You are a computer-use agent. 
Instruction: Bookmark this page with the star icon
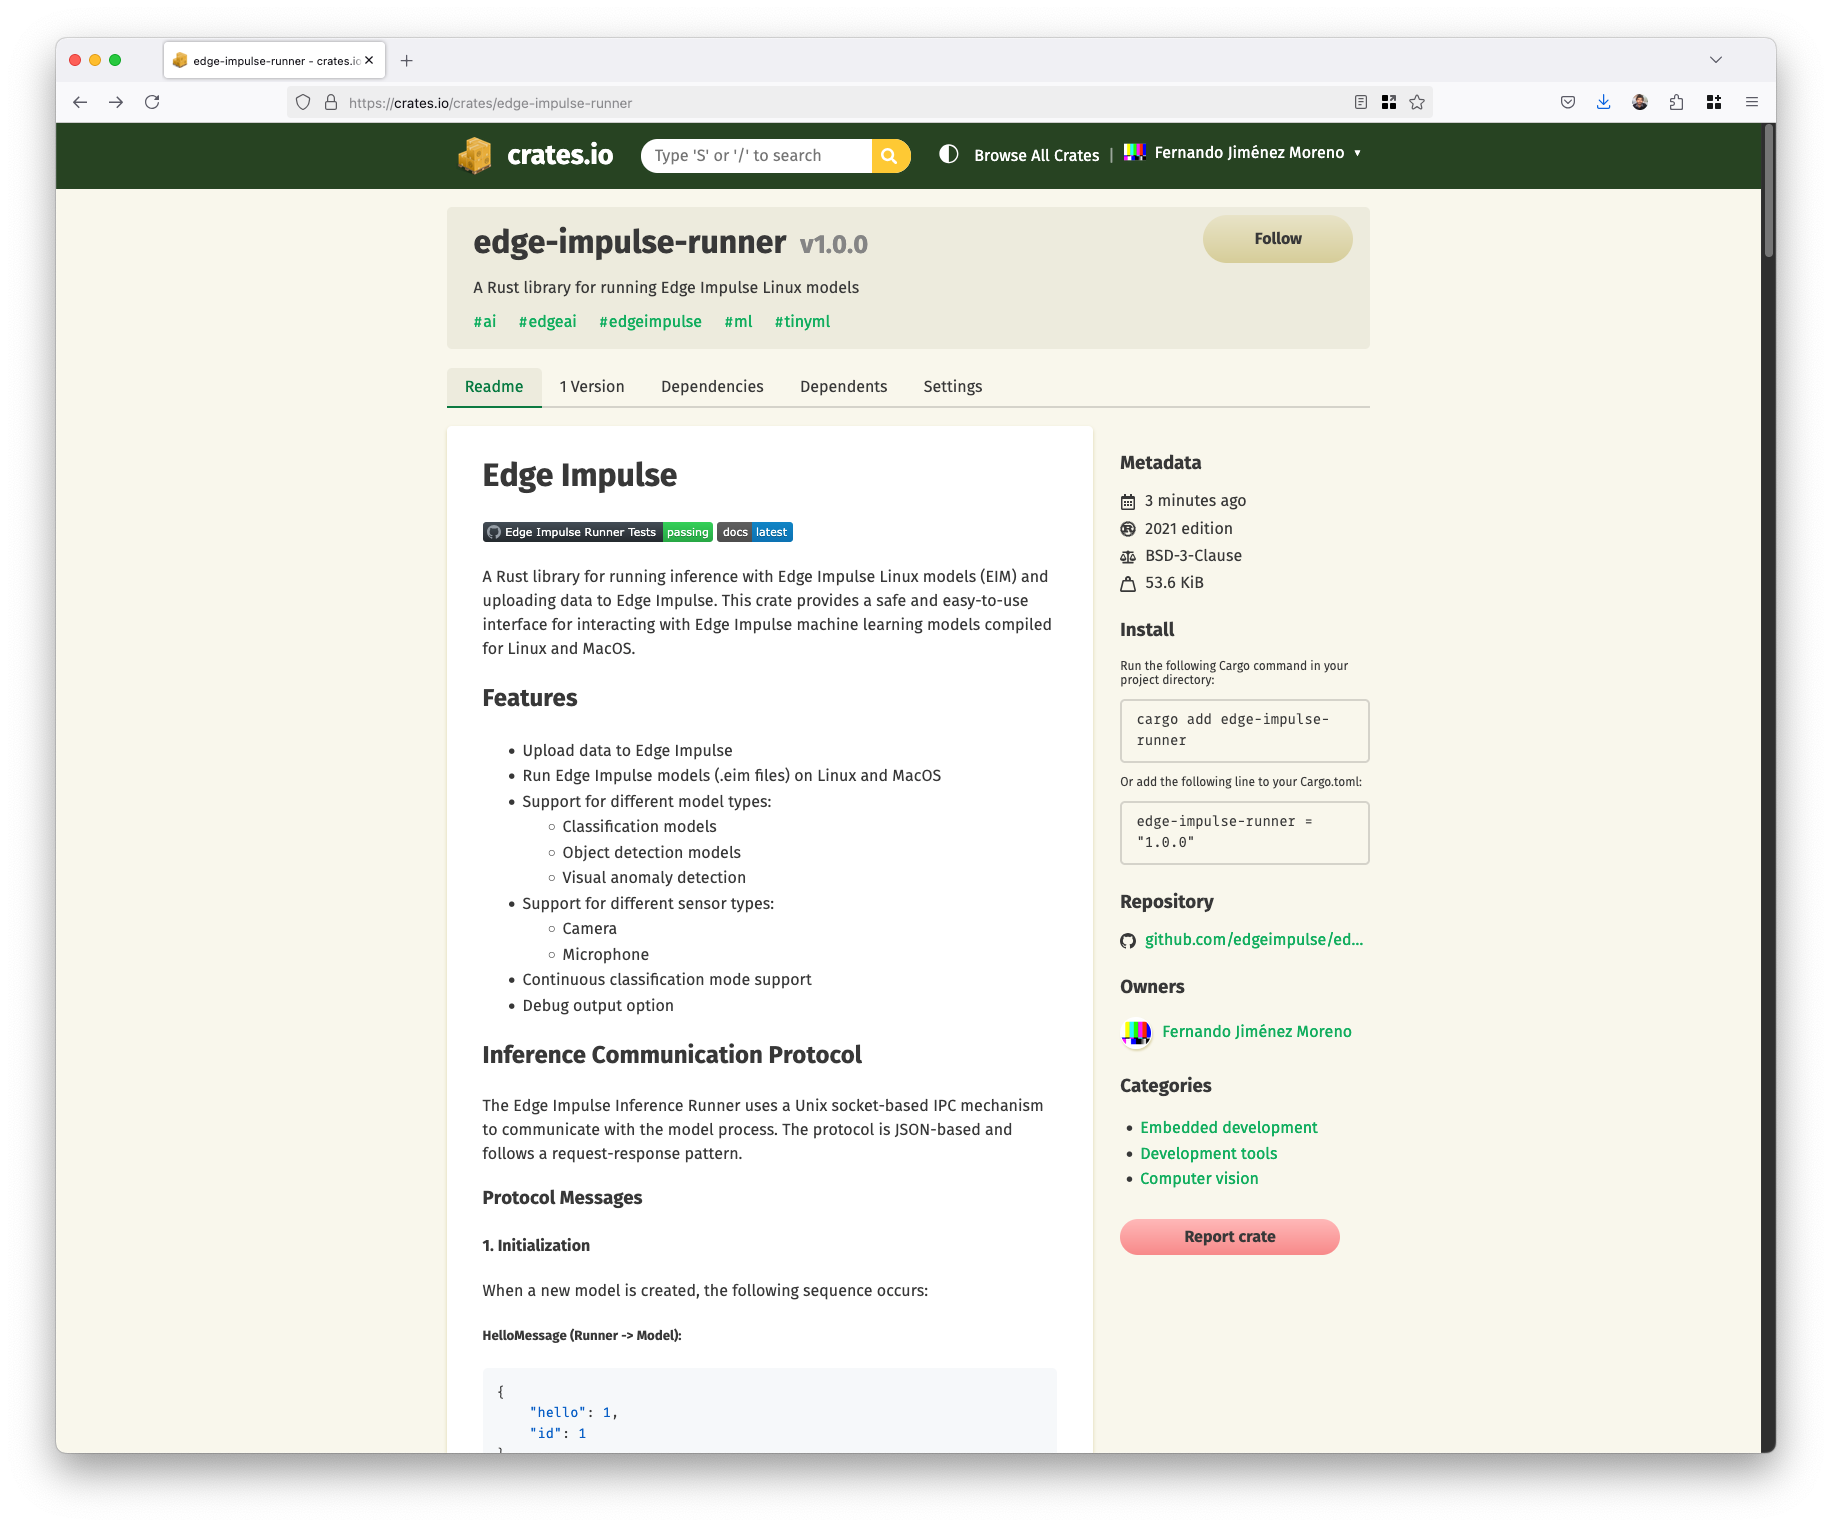[1417, 102]
